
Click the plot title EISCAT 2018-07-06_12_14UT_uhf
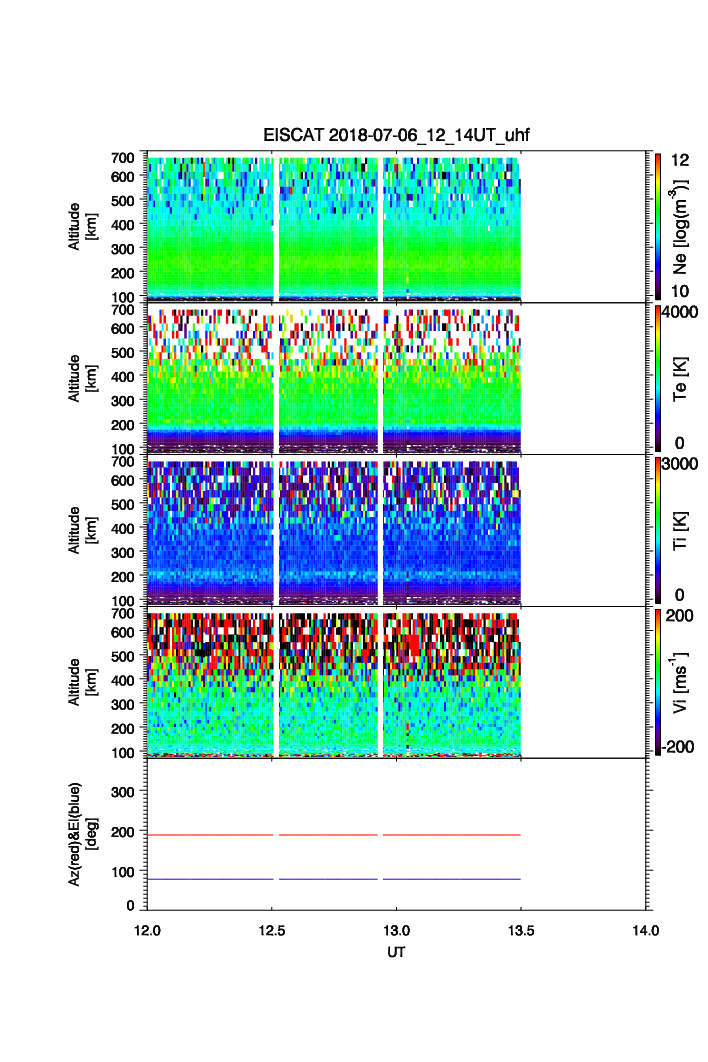pyautogui.click(x=397, y=135)
